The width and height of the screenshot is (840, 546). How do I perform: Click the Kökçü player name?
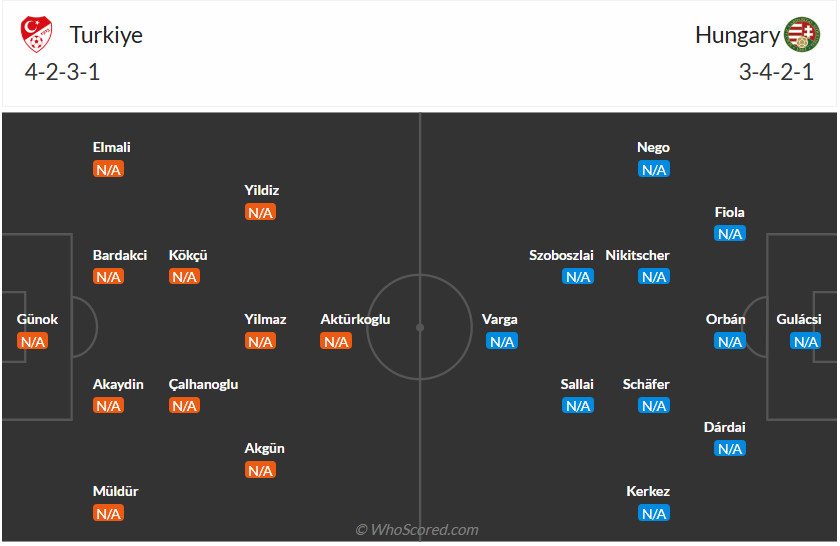(188, 255)
